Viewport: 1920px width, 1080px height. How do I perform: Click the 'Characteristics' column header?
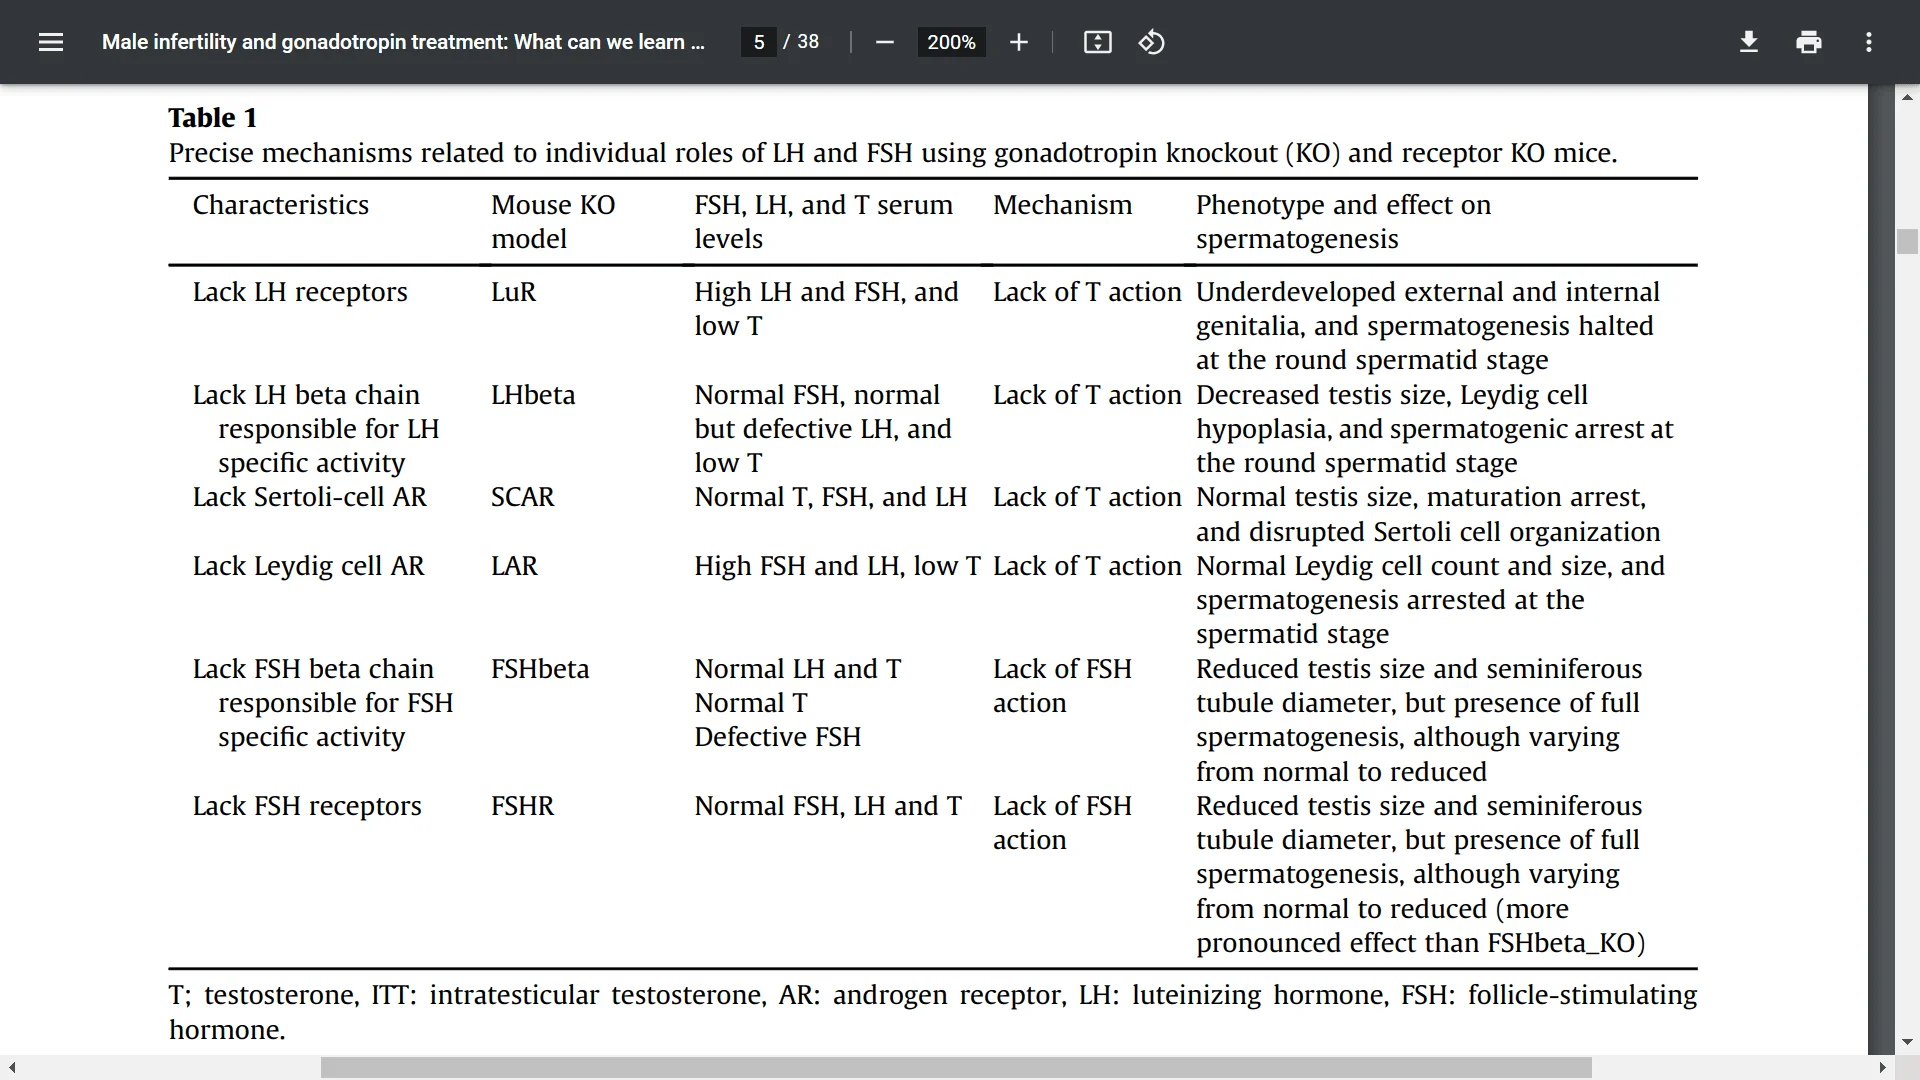click(x=280, y=205)
